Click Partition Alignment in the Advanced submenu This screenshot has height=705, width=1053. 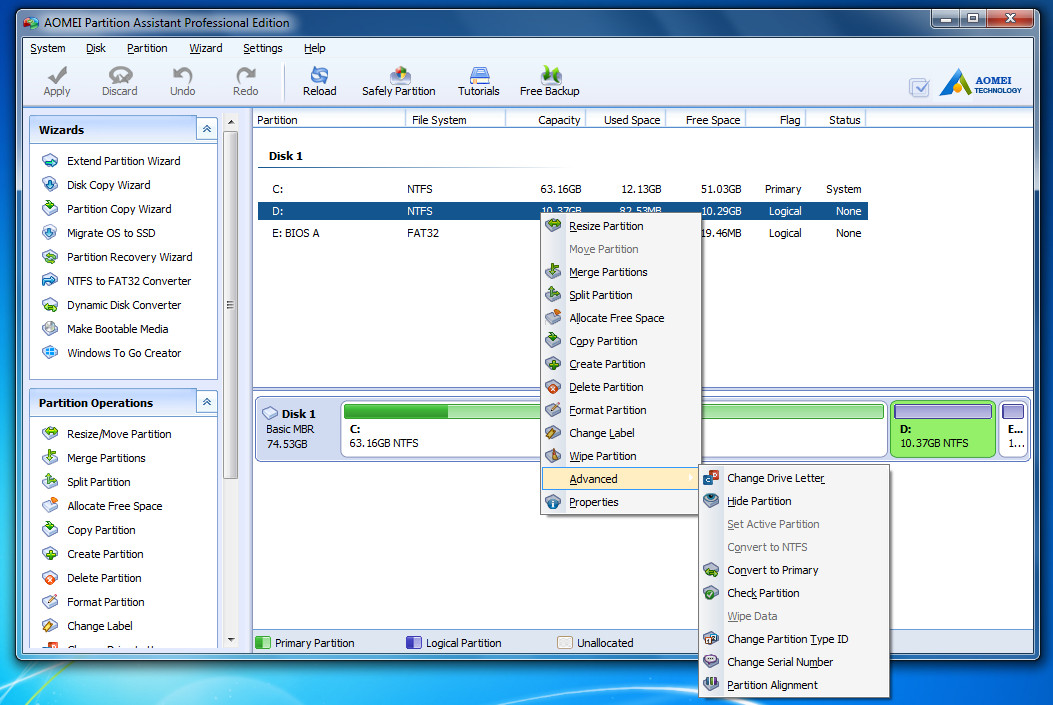coord(772,685)
